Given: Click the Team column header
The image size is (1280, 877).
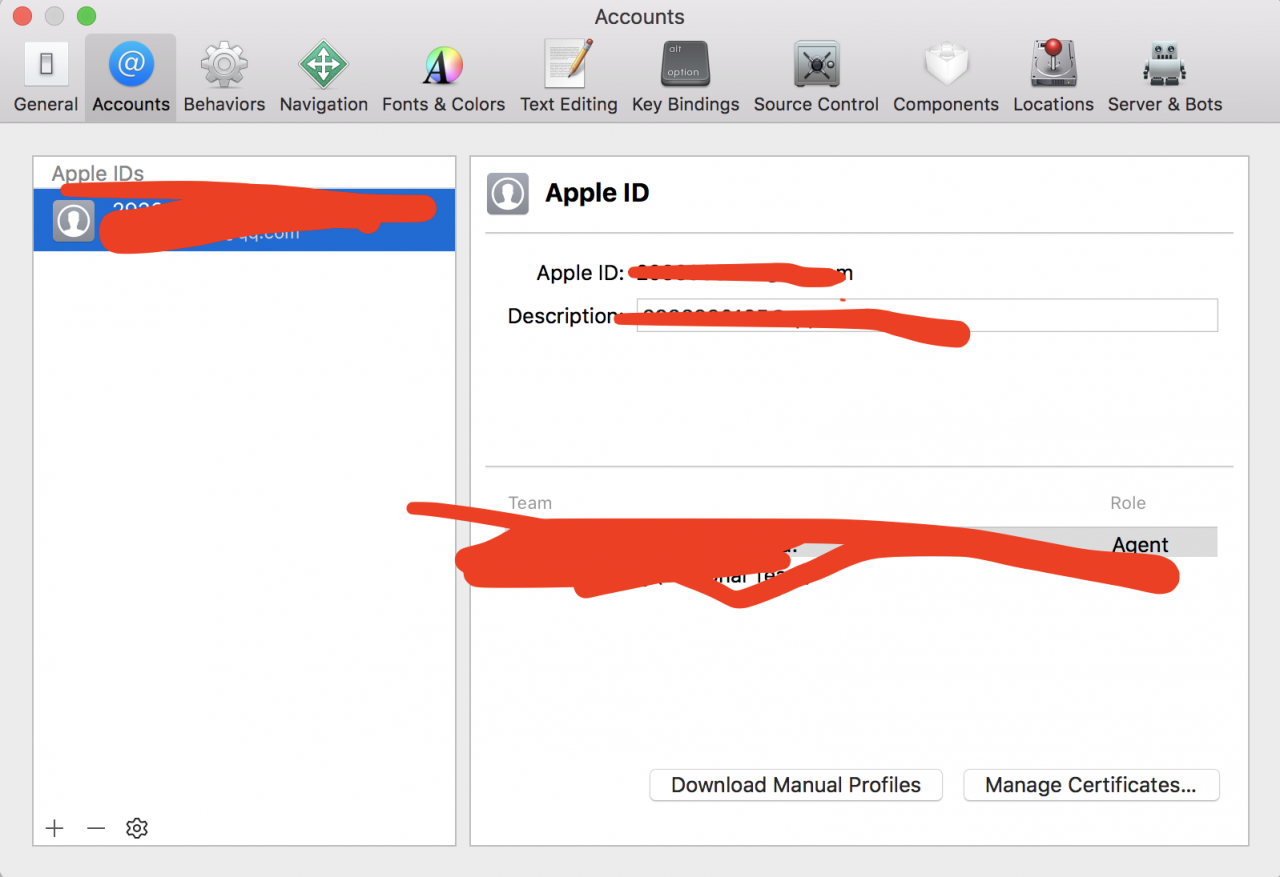Looking at the screenshot, I should click(530, 503).
